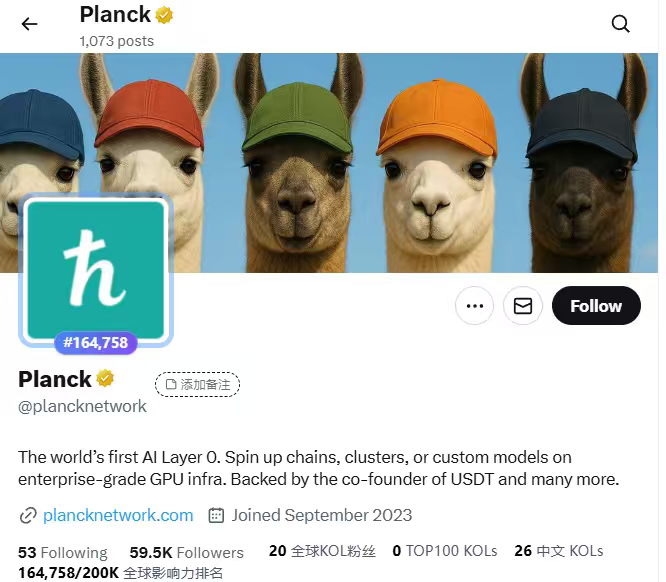Image resolution: width=666 pixels, height=582 pixels.
Task: Open plancknetwork.com website link
Action: pos(118,515)
